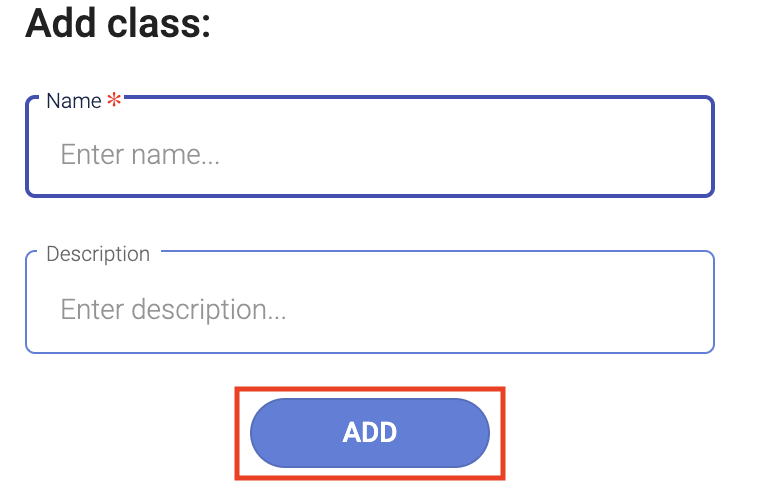Select the Name field label
The height and width of the screenshot is (496, 758).
coord(74,101)
